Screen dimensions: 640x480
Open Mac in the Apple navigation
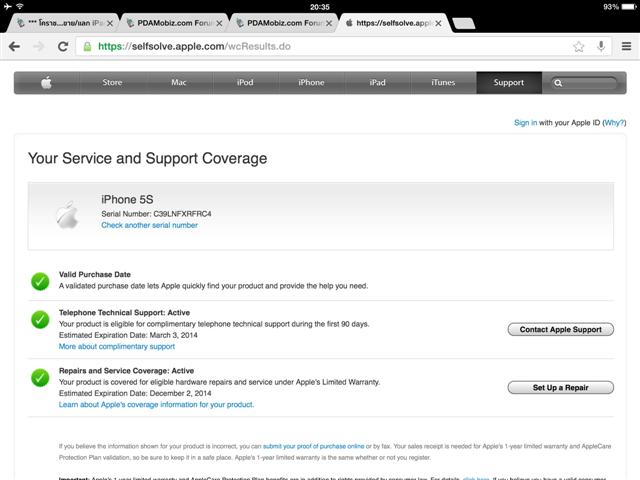[178, 83]
